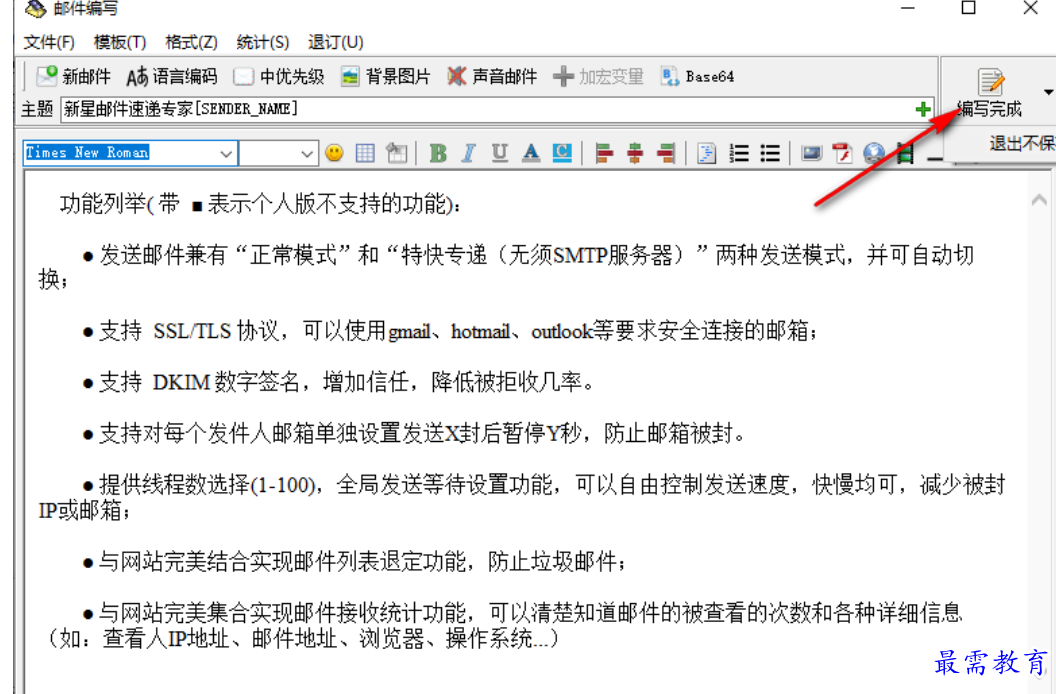Open 模板(T) menu
The width and height of the screenshot is (1056, 694).
[119, 42]
